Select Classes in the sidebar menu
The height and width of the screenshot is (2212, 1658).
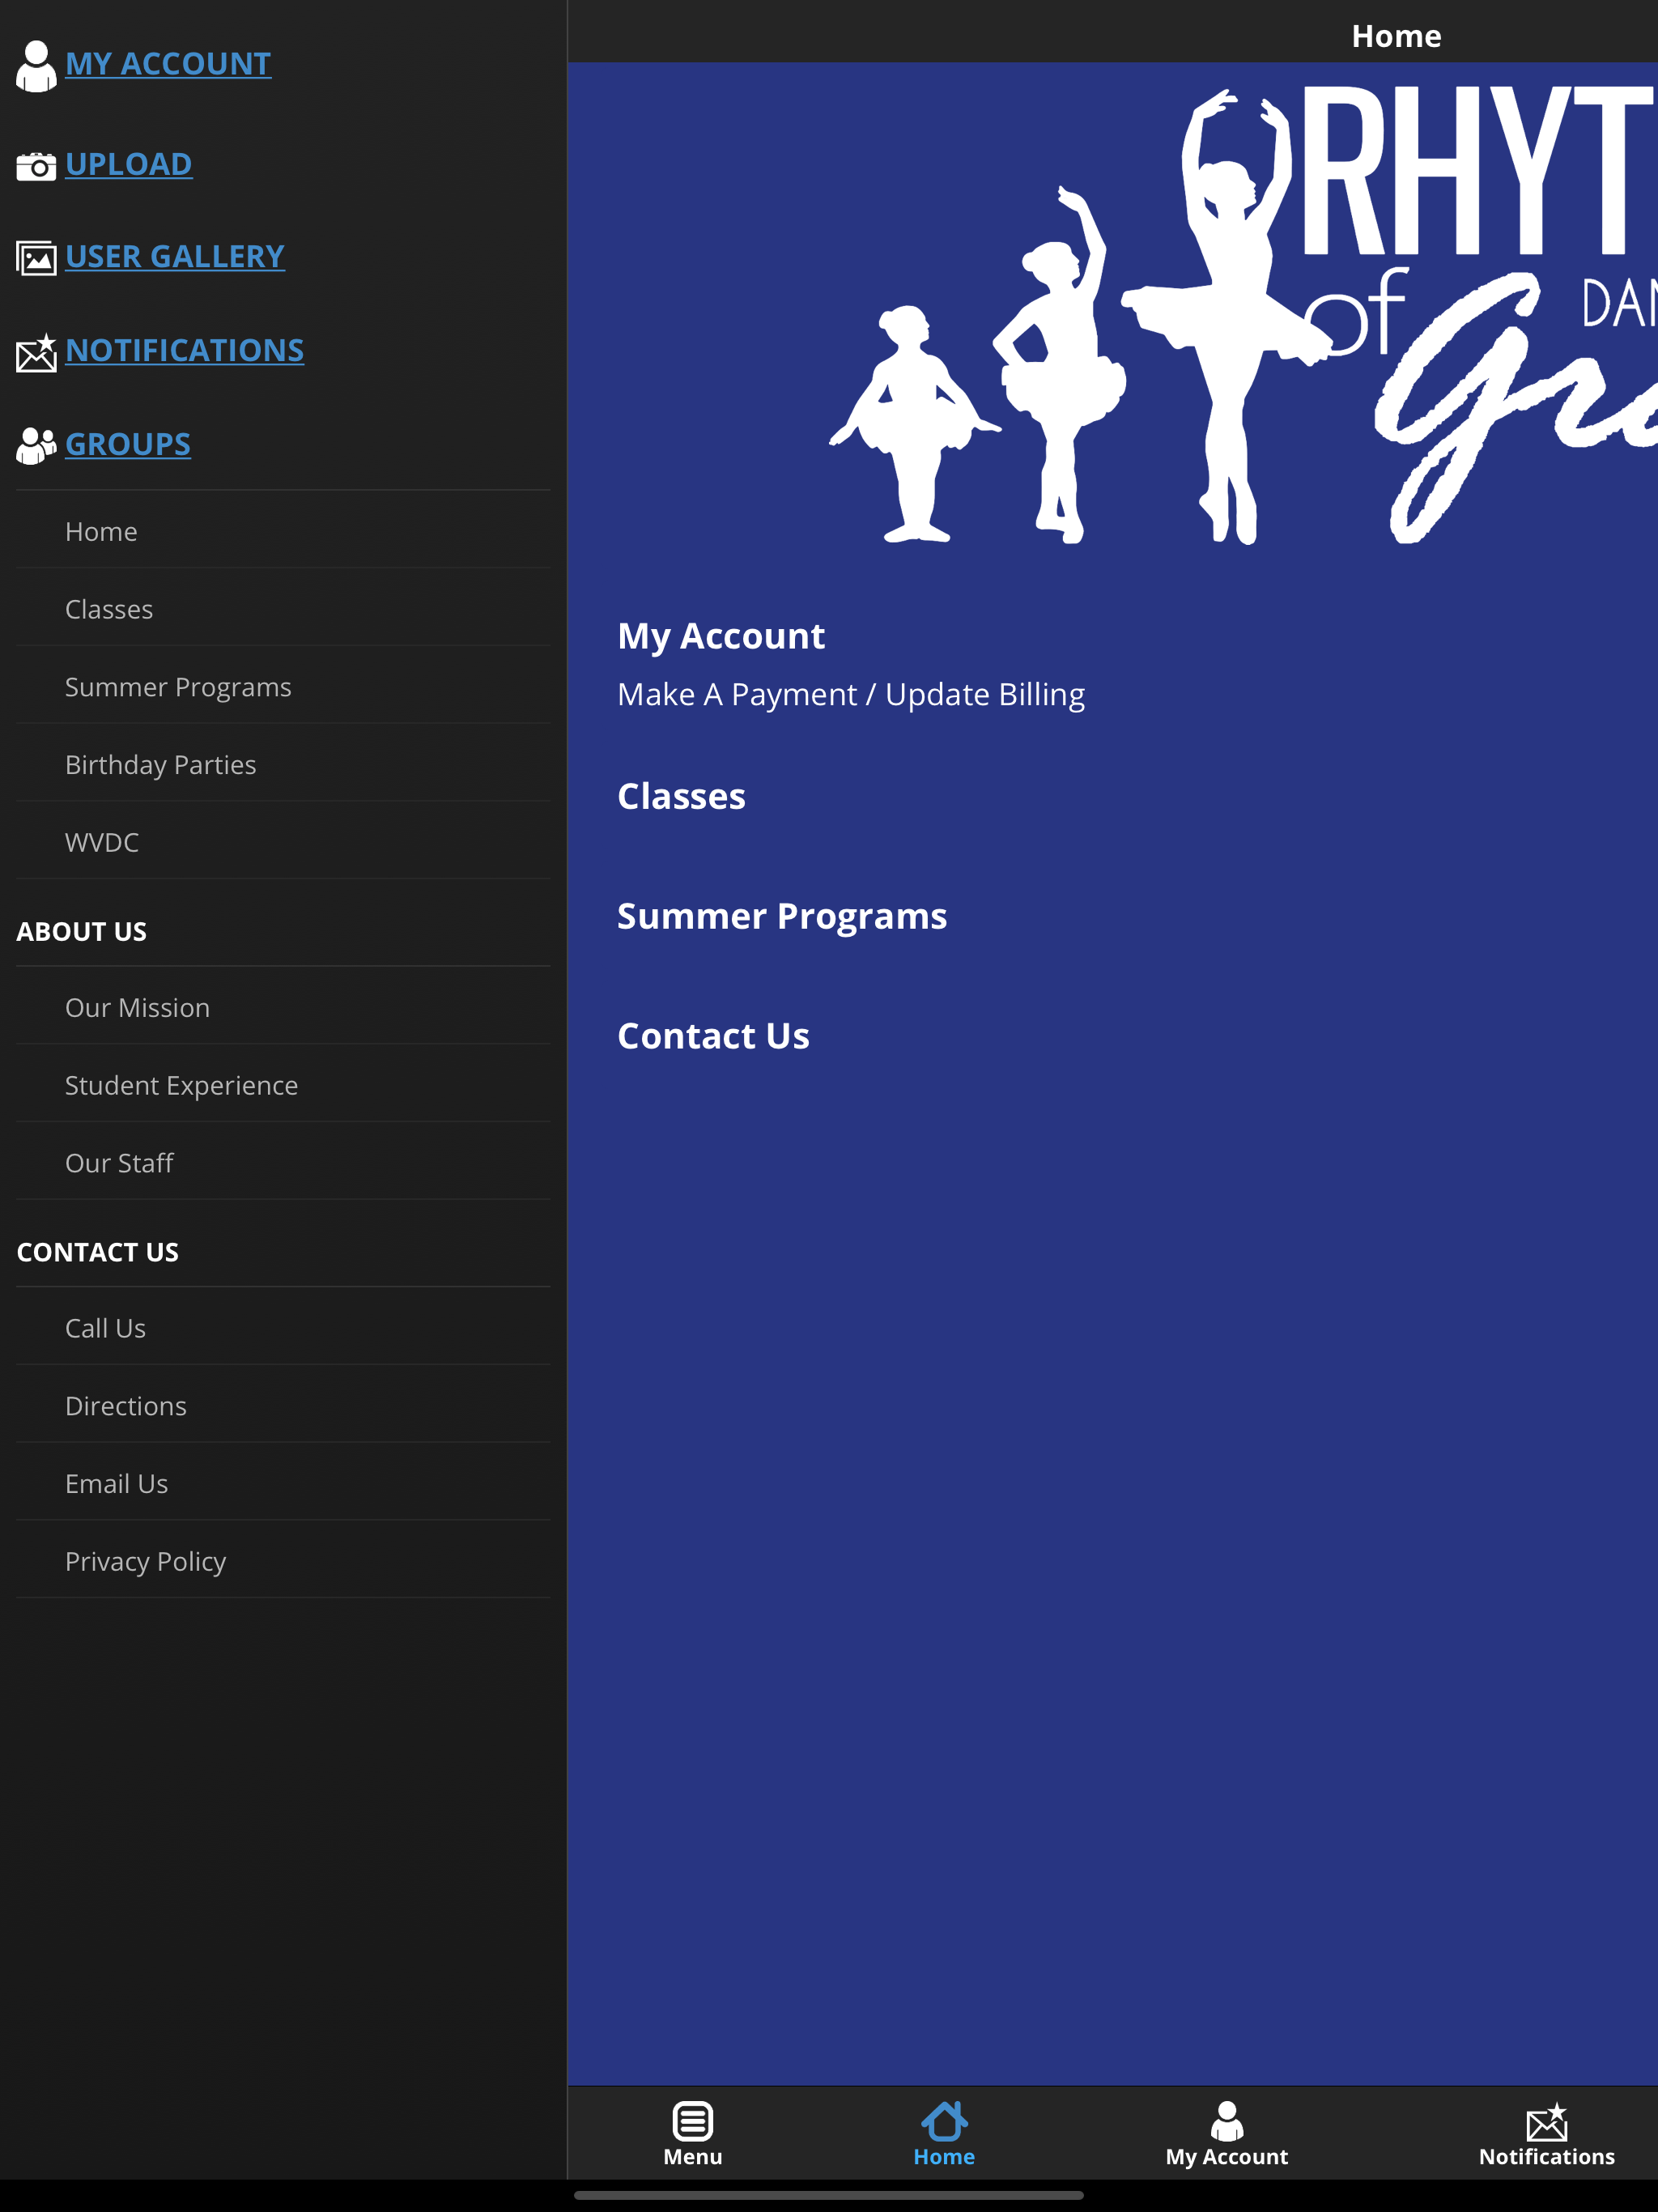[283, 609]
